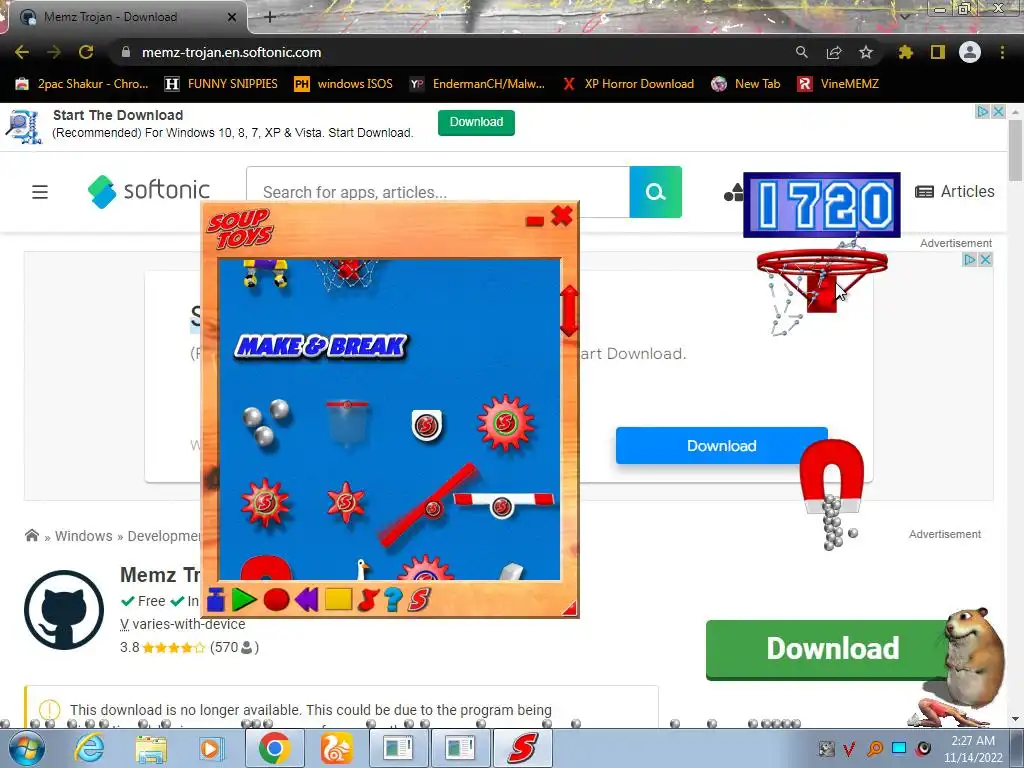Click the Search for apps, articles field
The height and width of the screenshot is (768, 1024).
(438, 192)
